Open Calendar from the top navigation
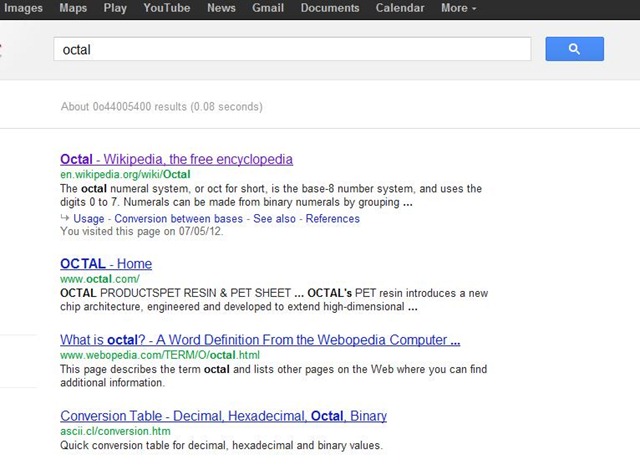The height and width of the screenshot is (470, 640). click(x=399, y=8)
